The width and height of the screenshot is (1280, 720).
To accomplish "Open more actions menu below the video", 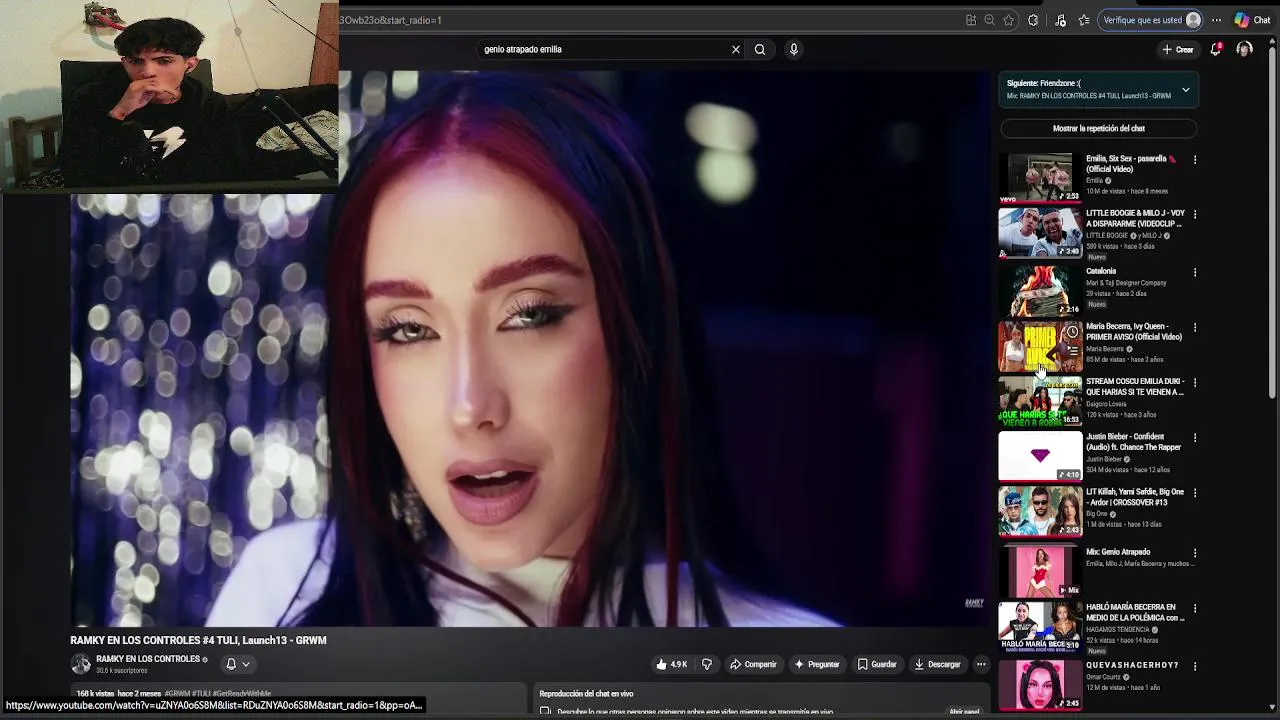I will point(981,664).
